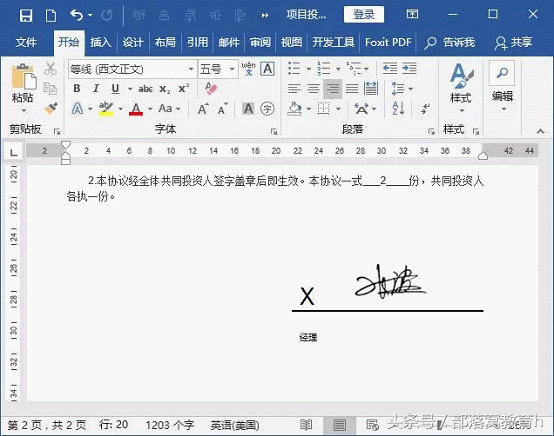The width and height of the screenshot is (554, 436).
Task: Toggle right paragraph alignment
Action: (332, 88)
